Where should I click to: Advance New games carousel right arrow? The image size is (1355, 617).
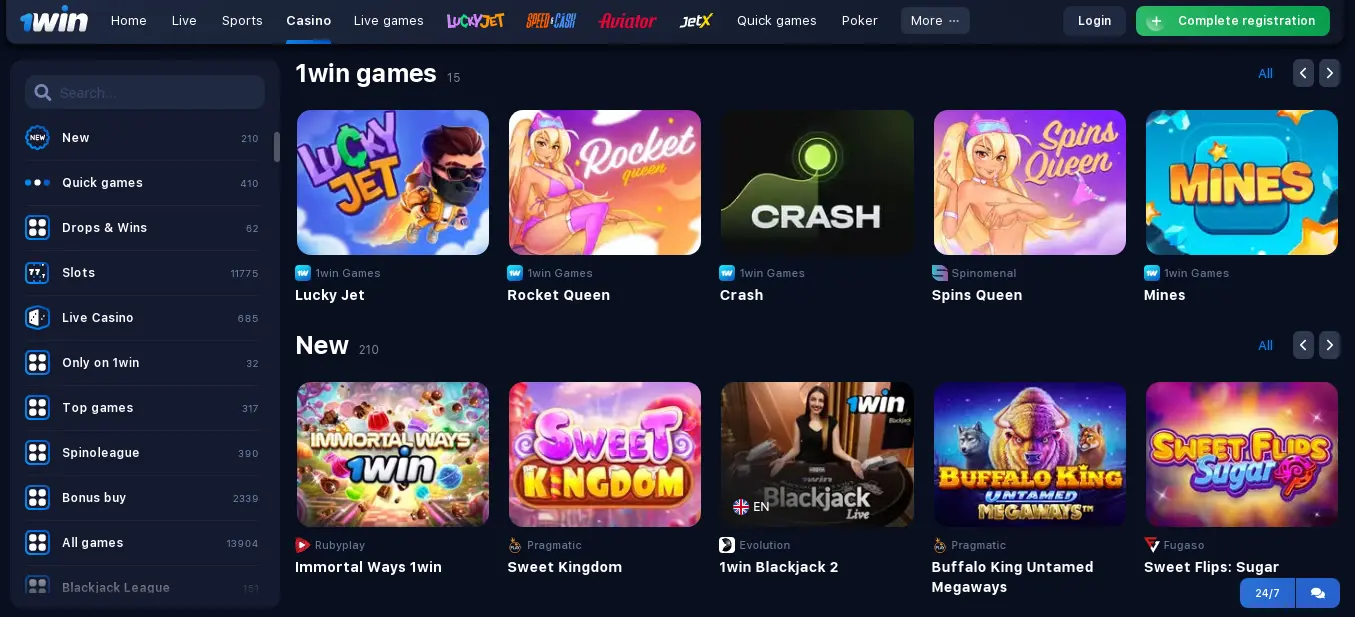pos(1329,345)
